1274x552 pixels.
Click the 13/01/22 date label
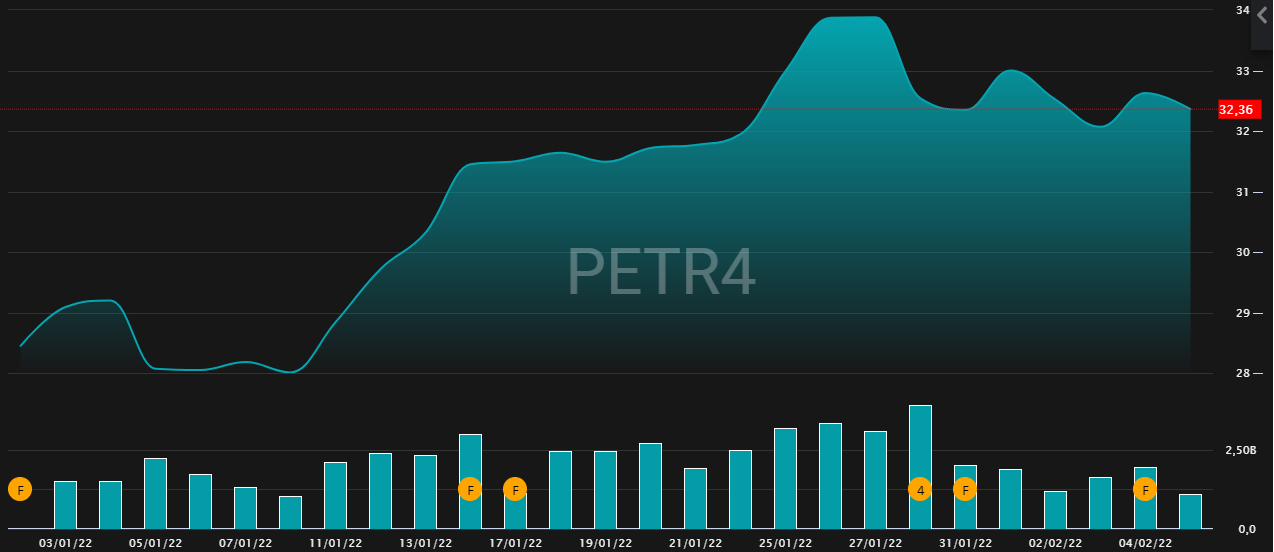(x=425, y=543)
